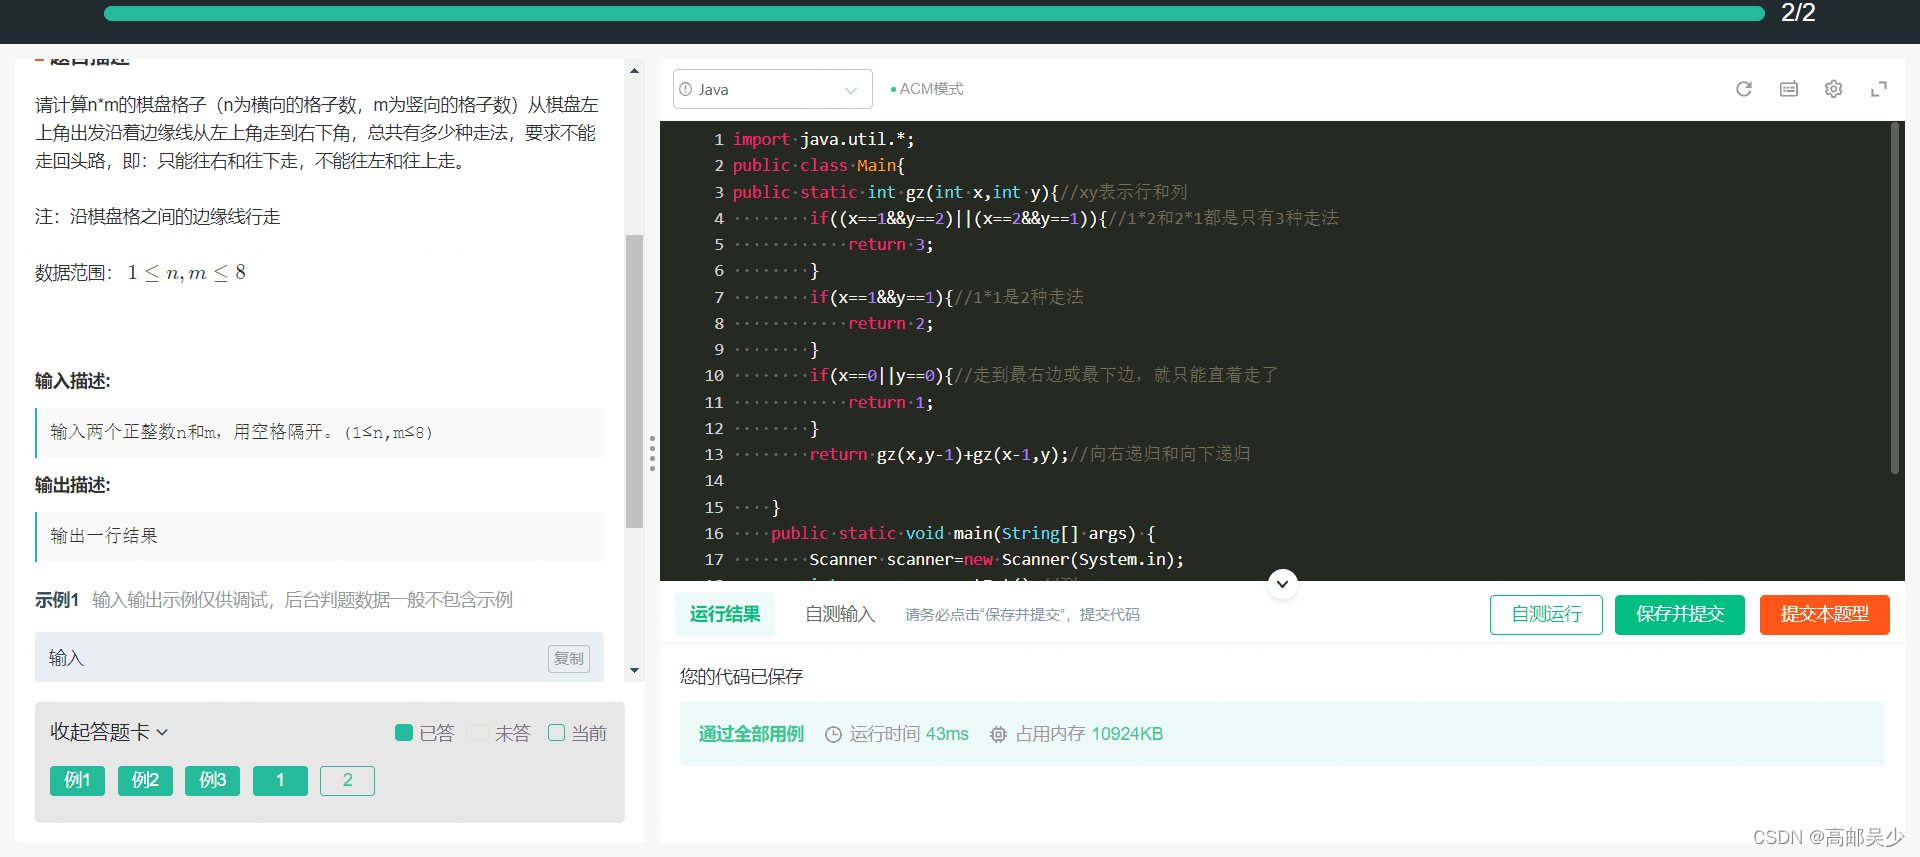Image resolution: width=1920 pixels, height=857 pixels.
Task: Click the '已答' legend marker
Action: tap(404, 733)
